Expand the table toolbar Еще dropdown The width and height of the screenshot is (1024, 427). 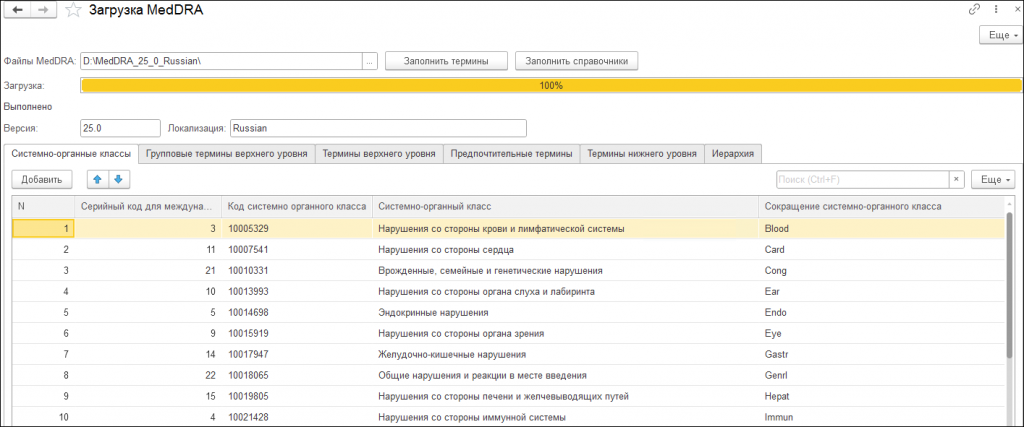tap(992, 180)
